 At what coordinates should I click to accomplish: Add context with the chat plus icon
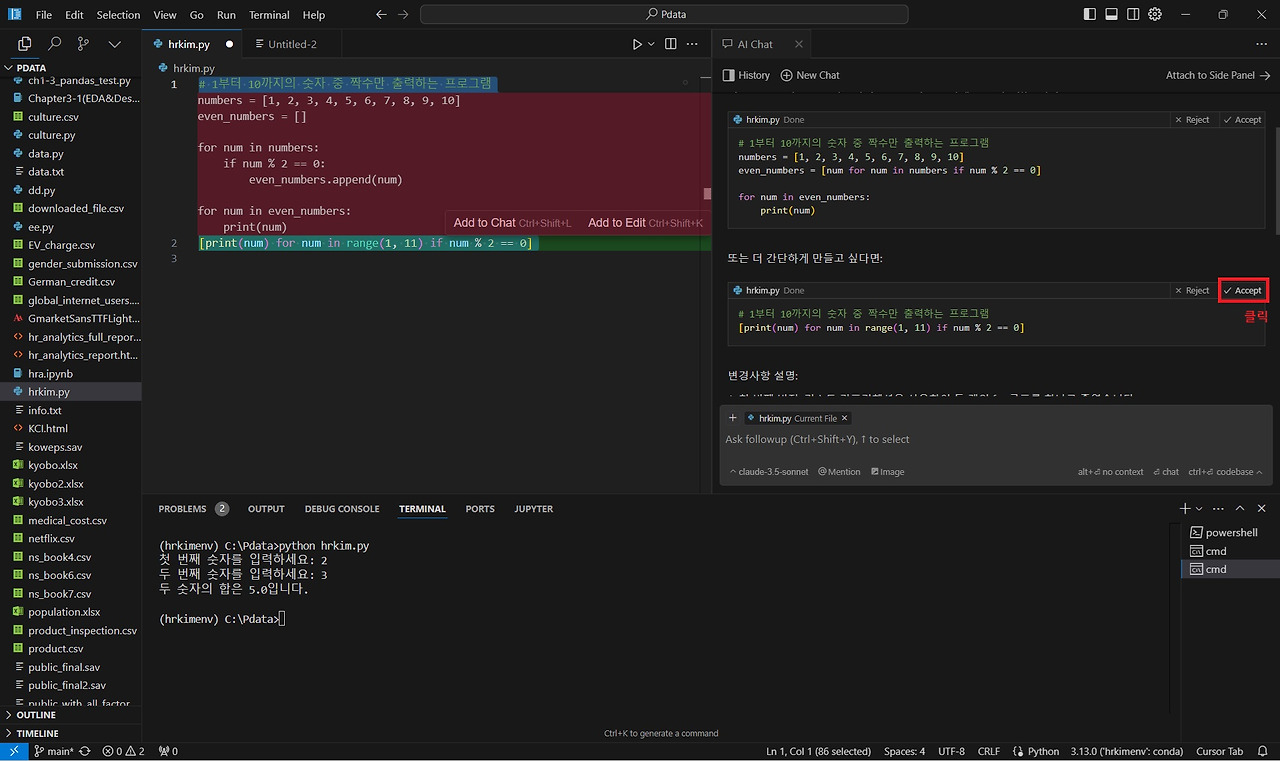point(733,418)
